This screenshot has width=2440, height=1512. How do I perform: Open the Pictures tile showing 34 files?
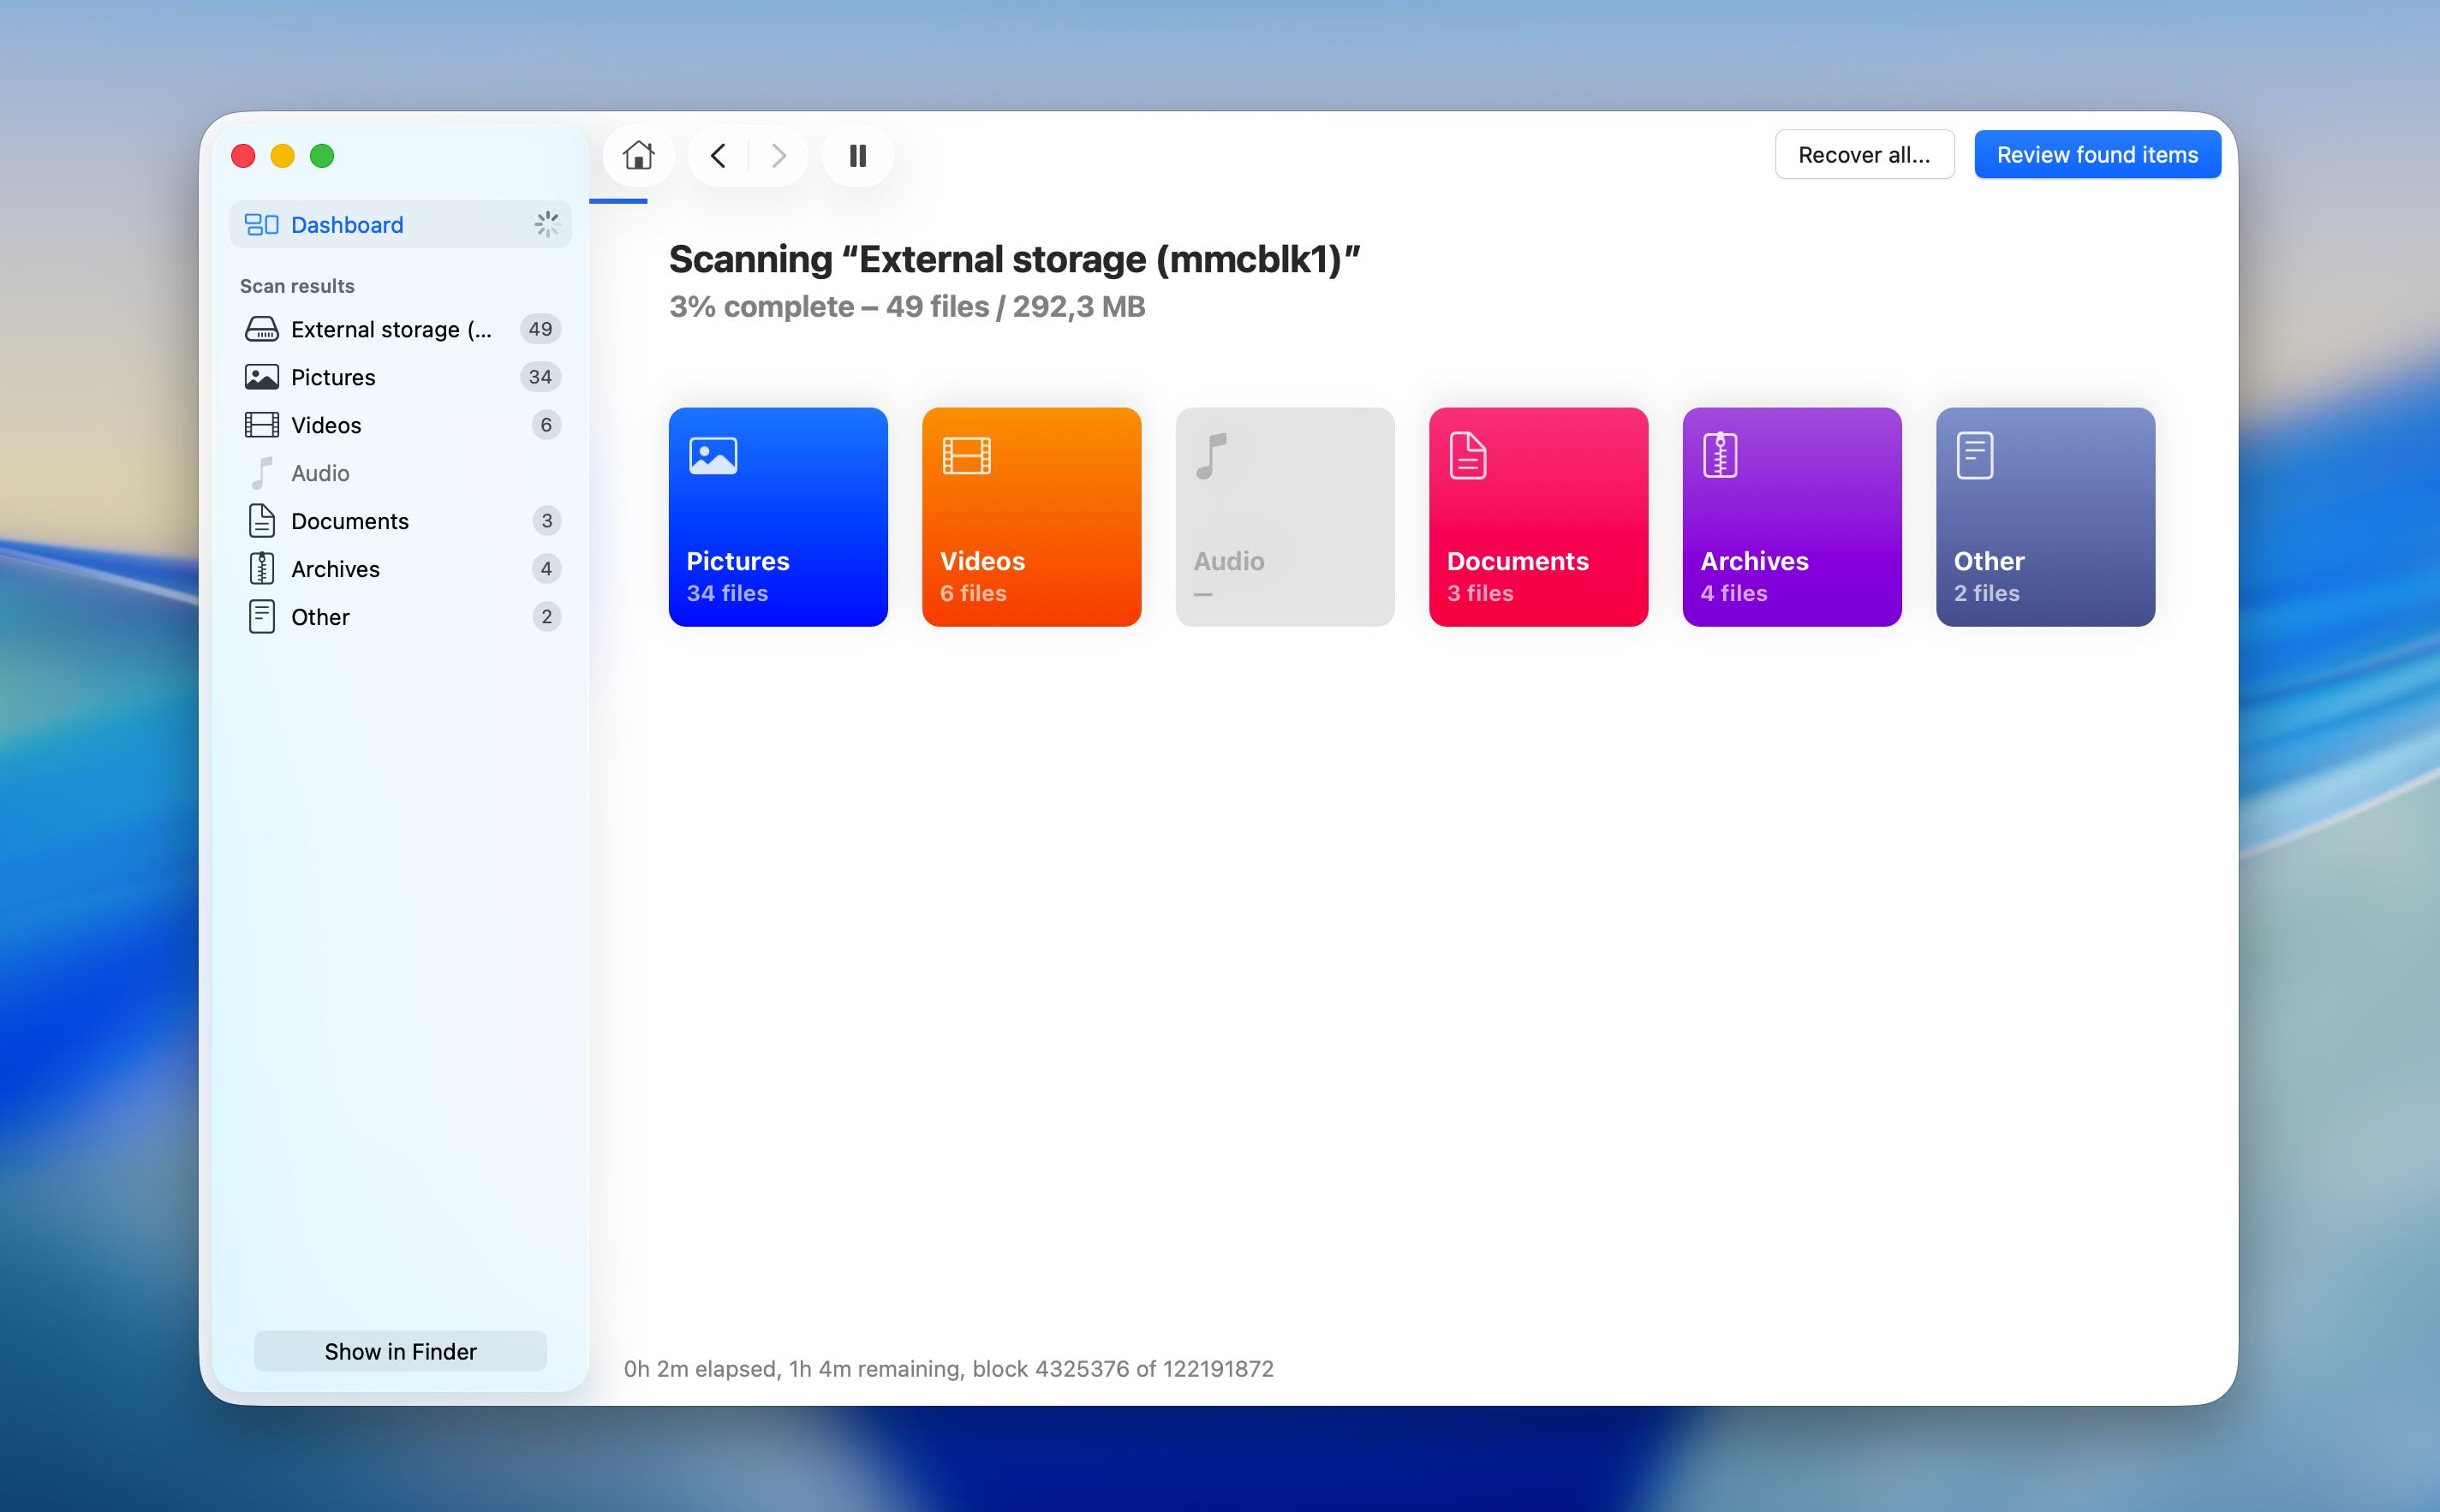coord(778,517)
